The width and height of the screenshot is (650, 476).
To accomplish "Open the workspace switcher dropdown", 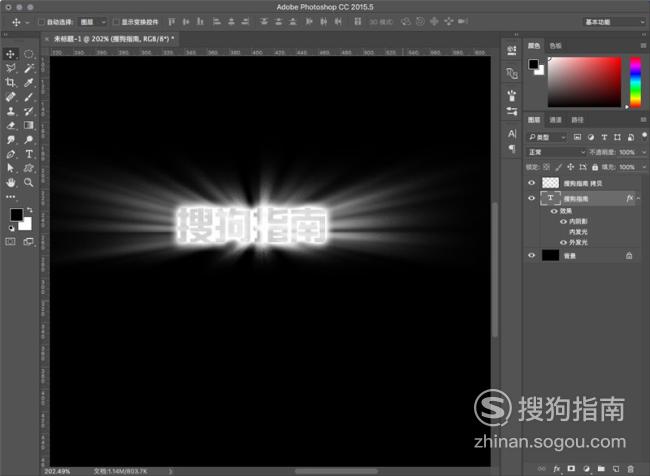I will point(614,22).
